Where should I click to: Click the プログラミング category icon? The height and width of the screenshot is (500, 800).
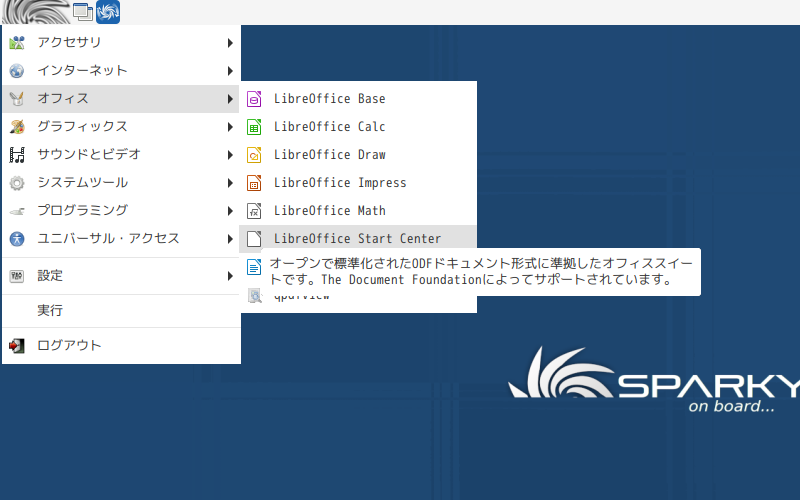[x=17, y=211]
